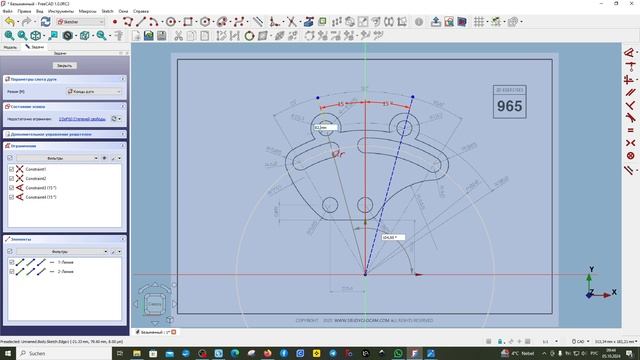Select the B-spline tool
Screen dimensions: 640x360
(239, 22)
